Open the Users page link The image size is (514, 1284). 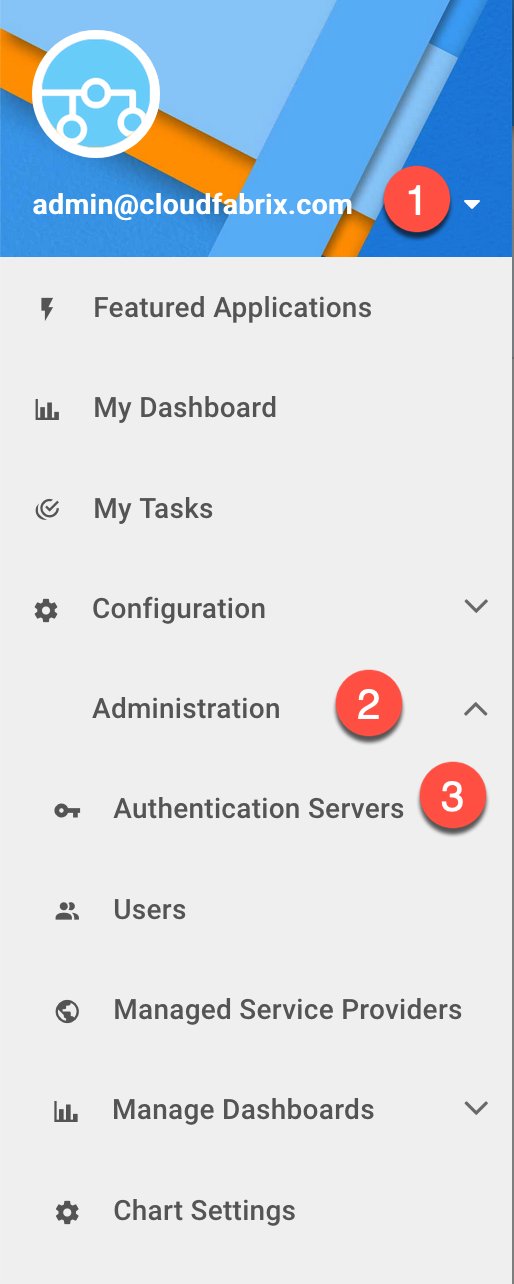pos(150,910)
